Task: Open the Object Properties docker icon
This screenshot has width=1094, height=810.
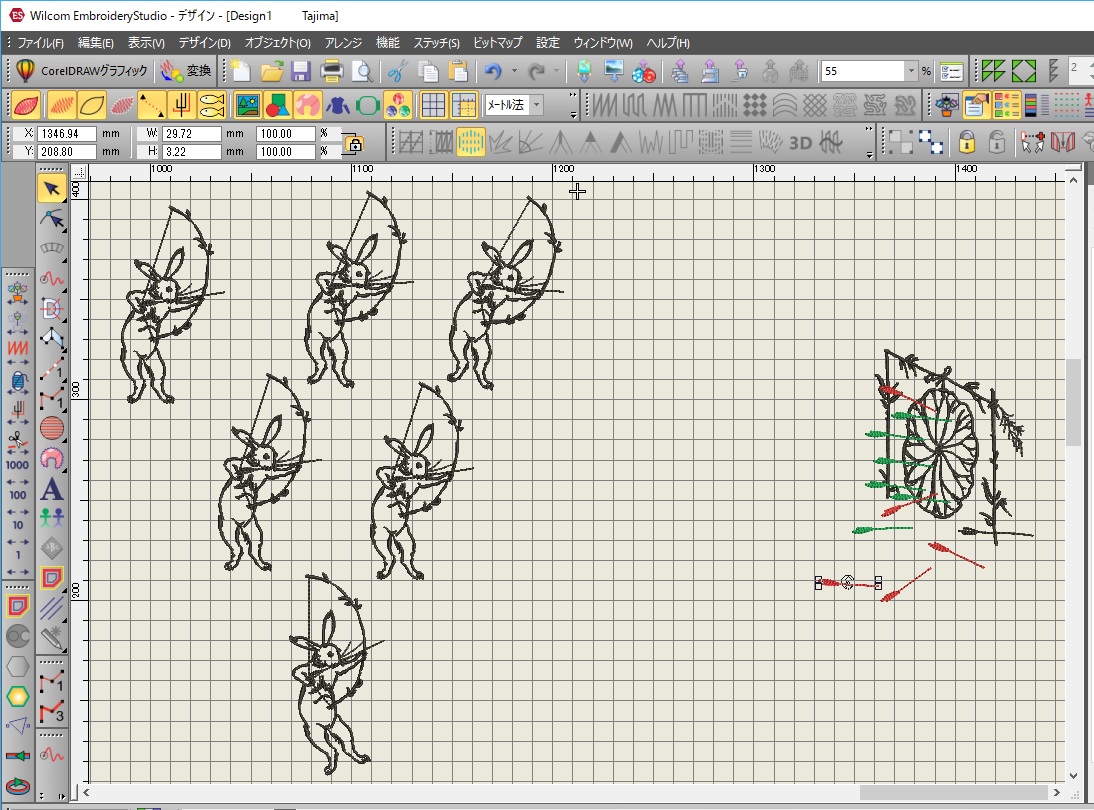Action: [x=976, y=105]
